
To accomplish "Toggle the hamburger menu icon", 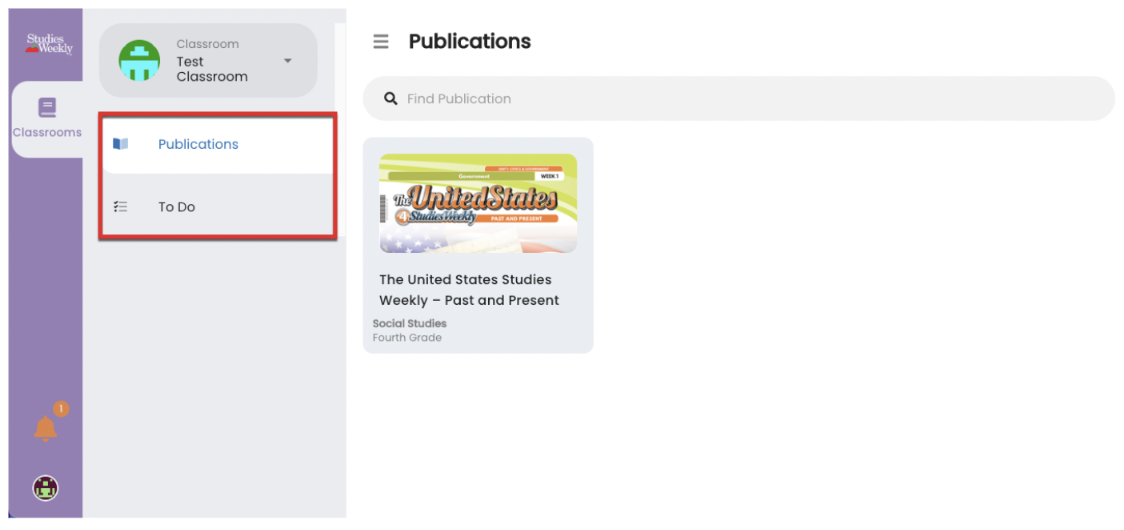I will (x=381, y=42).
